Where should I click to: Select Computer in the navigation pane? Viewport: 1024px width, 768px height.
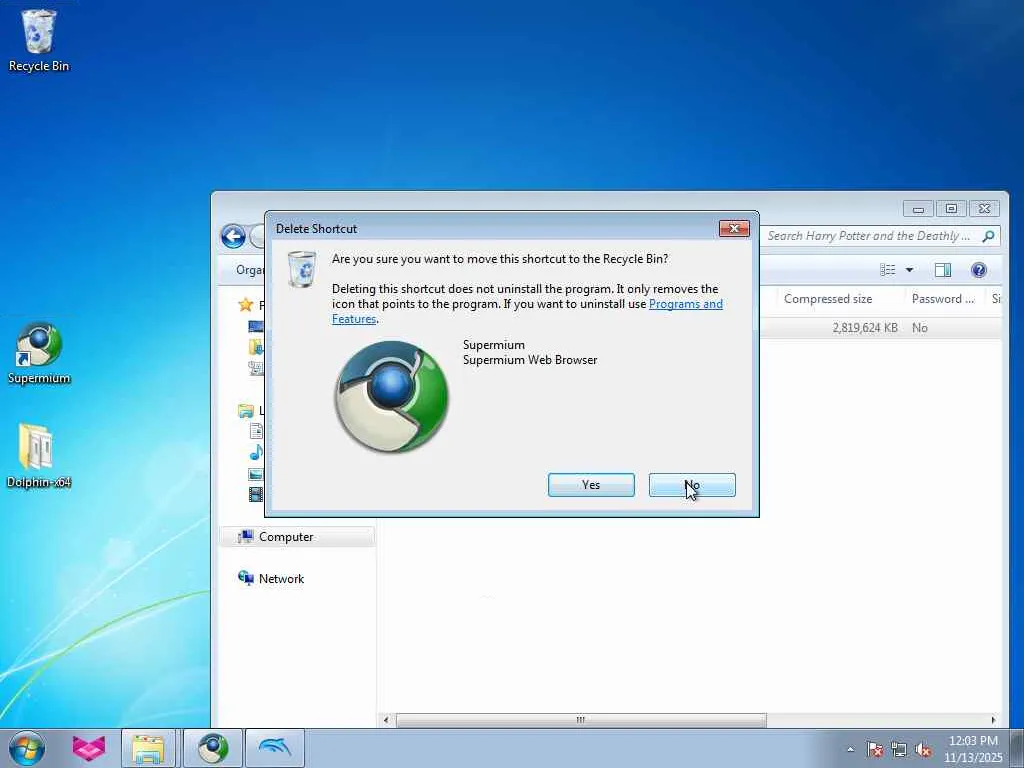(x=297, y=537)
